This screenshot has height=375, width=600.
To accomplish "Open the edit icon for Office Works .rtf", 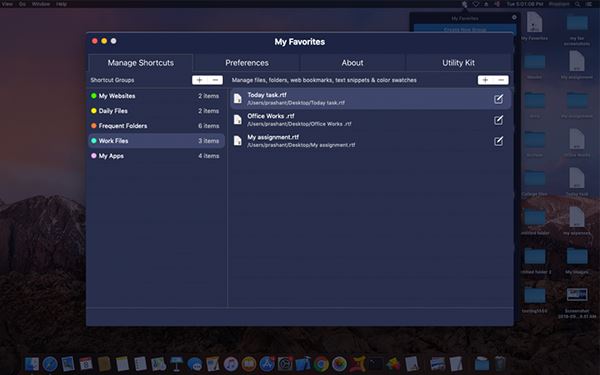I will pyautogui.click(x=498, y=120).
